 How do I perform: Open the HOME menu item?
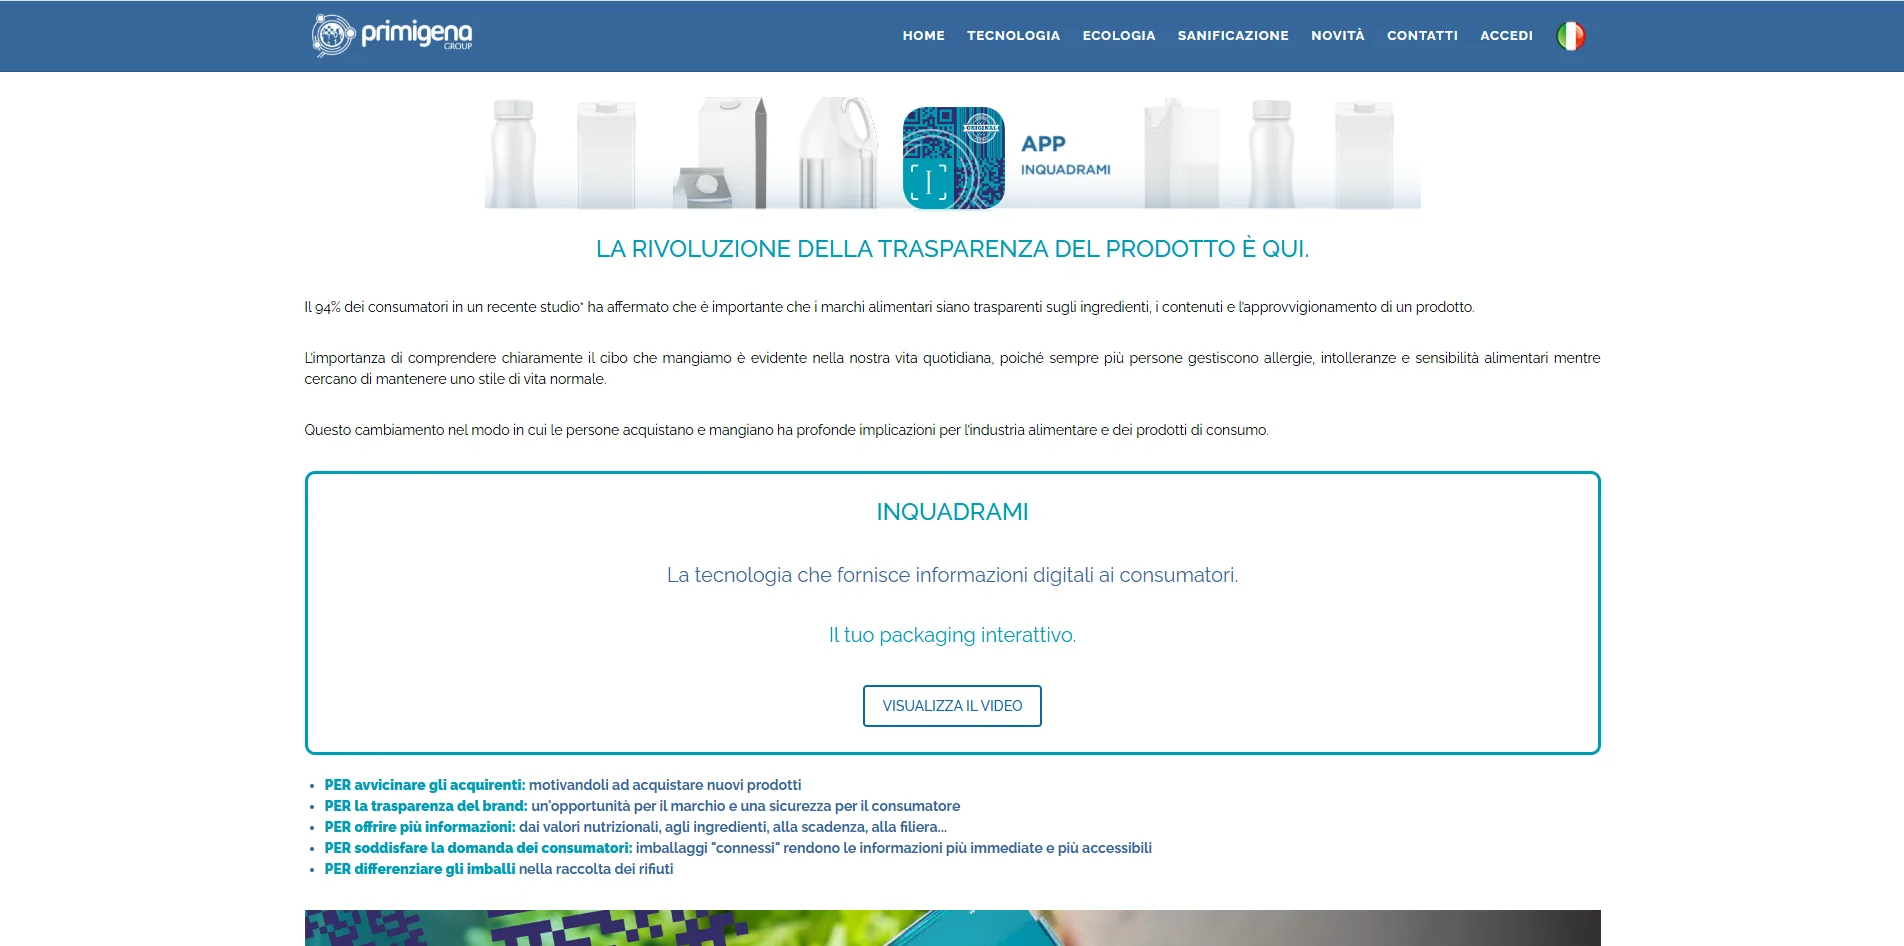pyautogui.click(x=923, y=35)
